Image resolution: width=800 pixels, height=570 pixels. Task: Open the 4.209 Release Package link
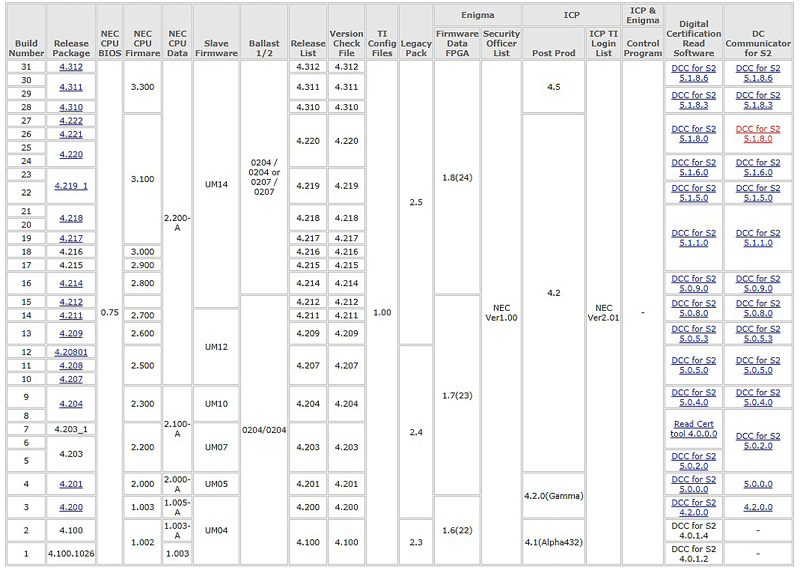71,334
